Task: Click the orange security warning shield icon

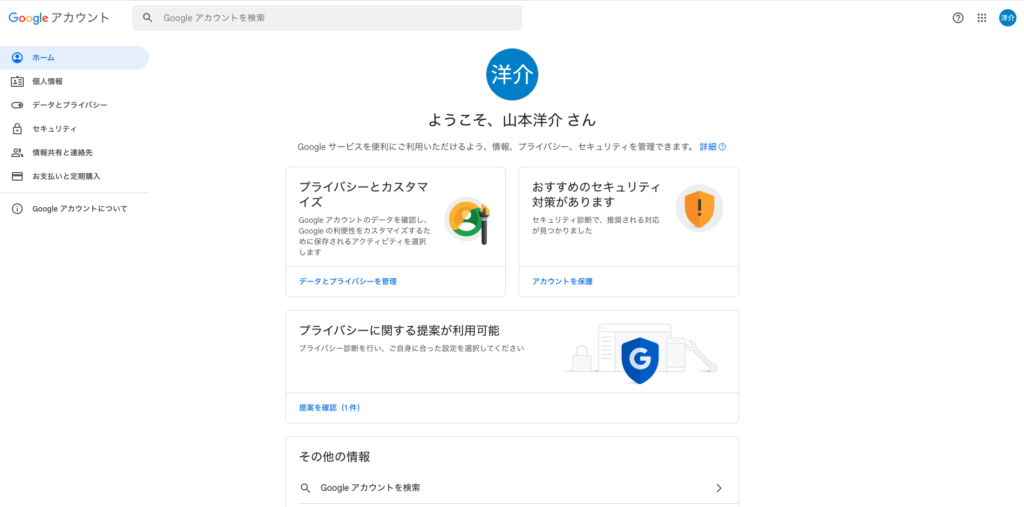Action: (x=699, y=208)
